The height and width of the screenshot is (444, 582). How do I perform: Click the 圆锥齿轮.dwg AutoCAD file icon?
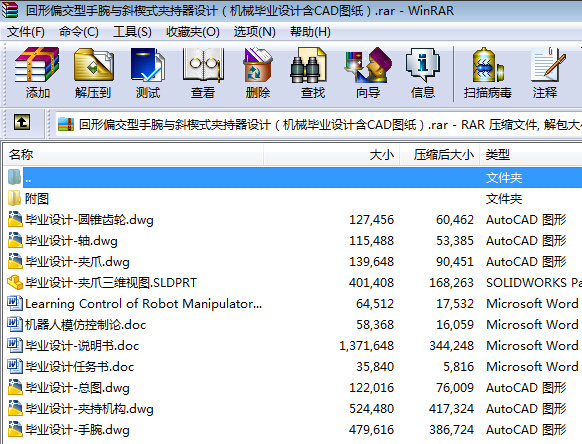click(15, 219)
